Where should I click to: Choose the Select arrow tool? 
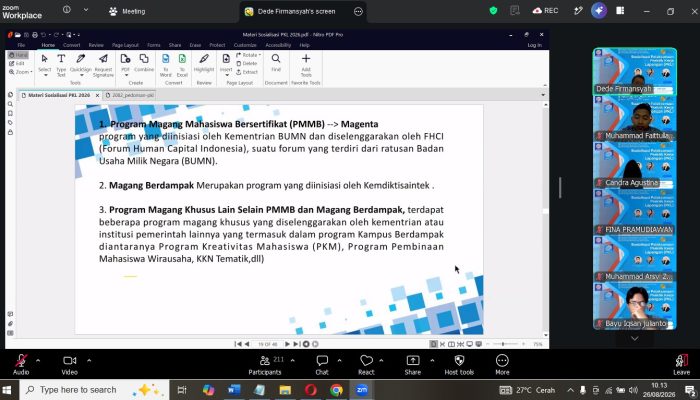point(44,64)
